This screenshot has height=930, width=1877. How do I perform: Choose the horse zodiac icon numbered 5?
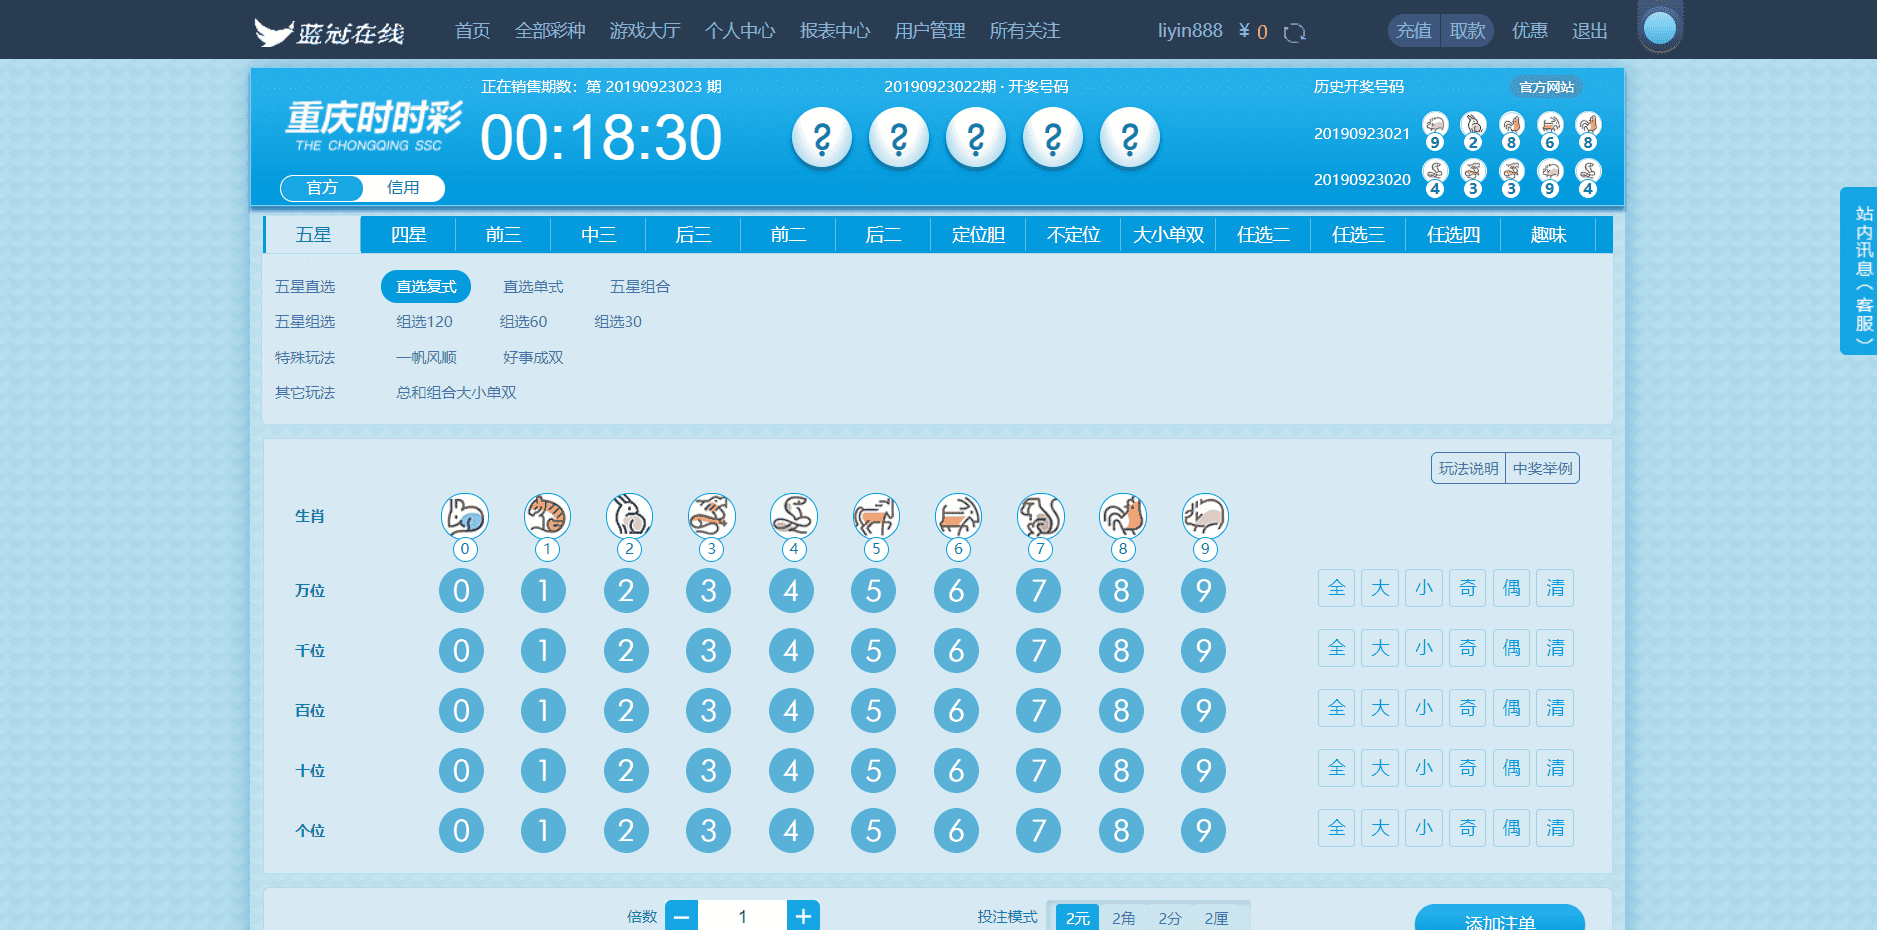876,516
